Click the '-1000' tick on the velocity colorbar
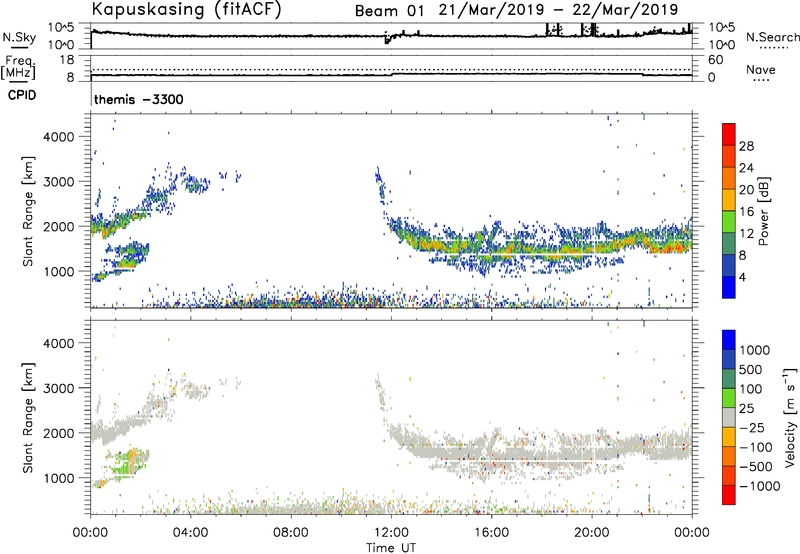The image size is (800, 554). [759, 486]
